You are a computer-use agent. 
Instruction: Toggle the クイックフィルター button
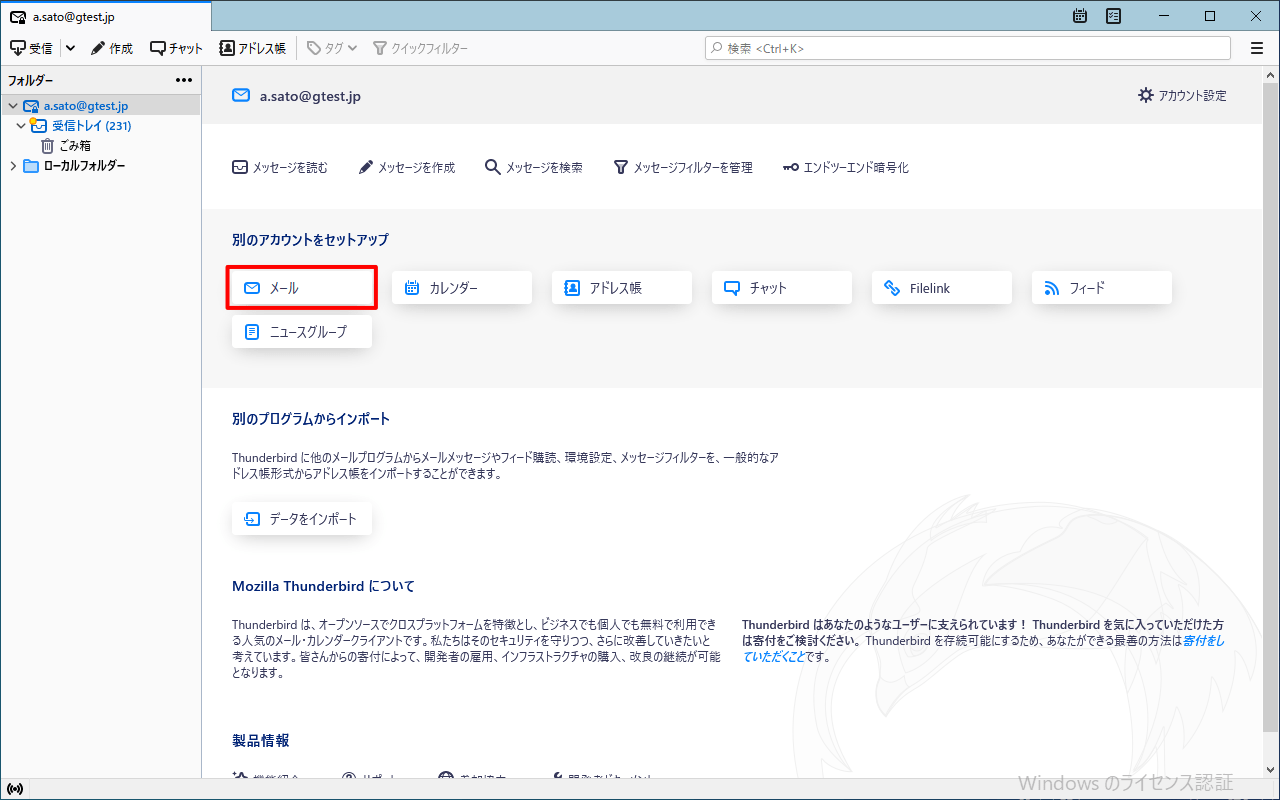[x=420, y=48]
